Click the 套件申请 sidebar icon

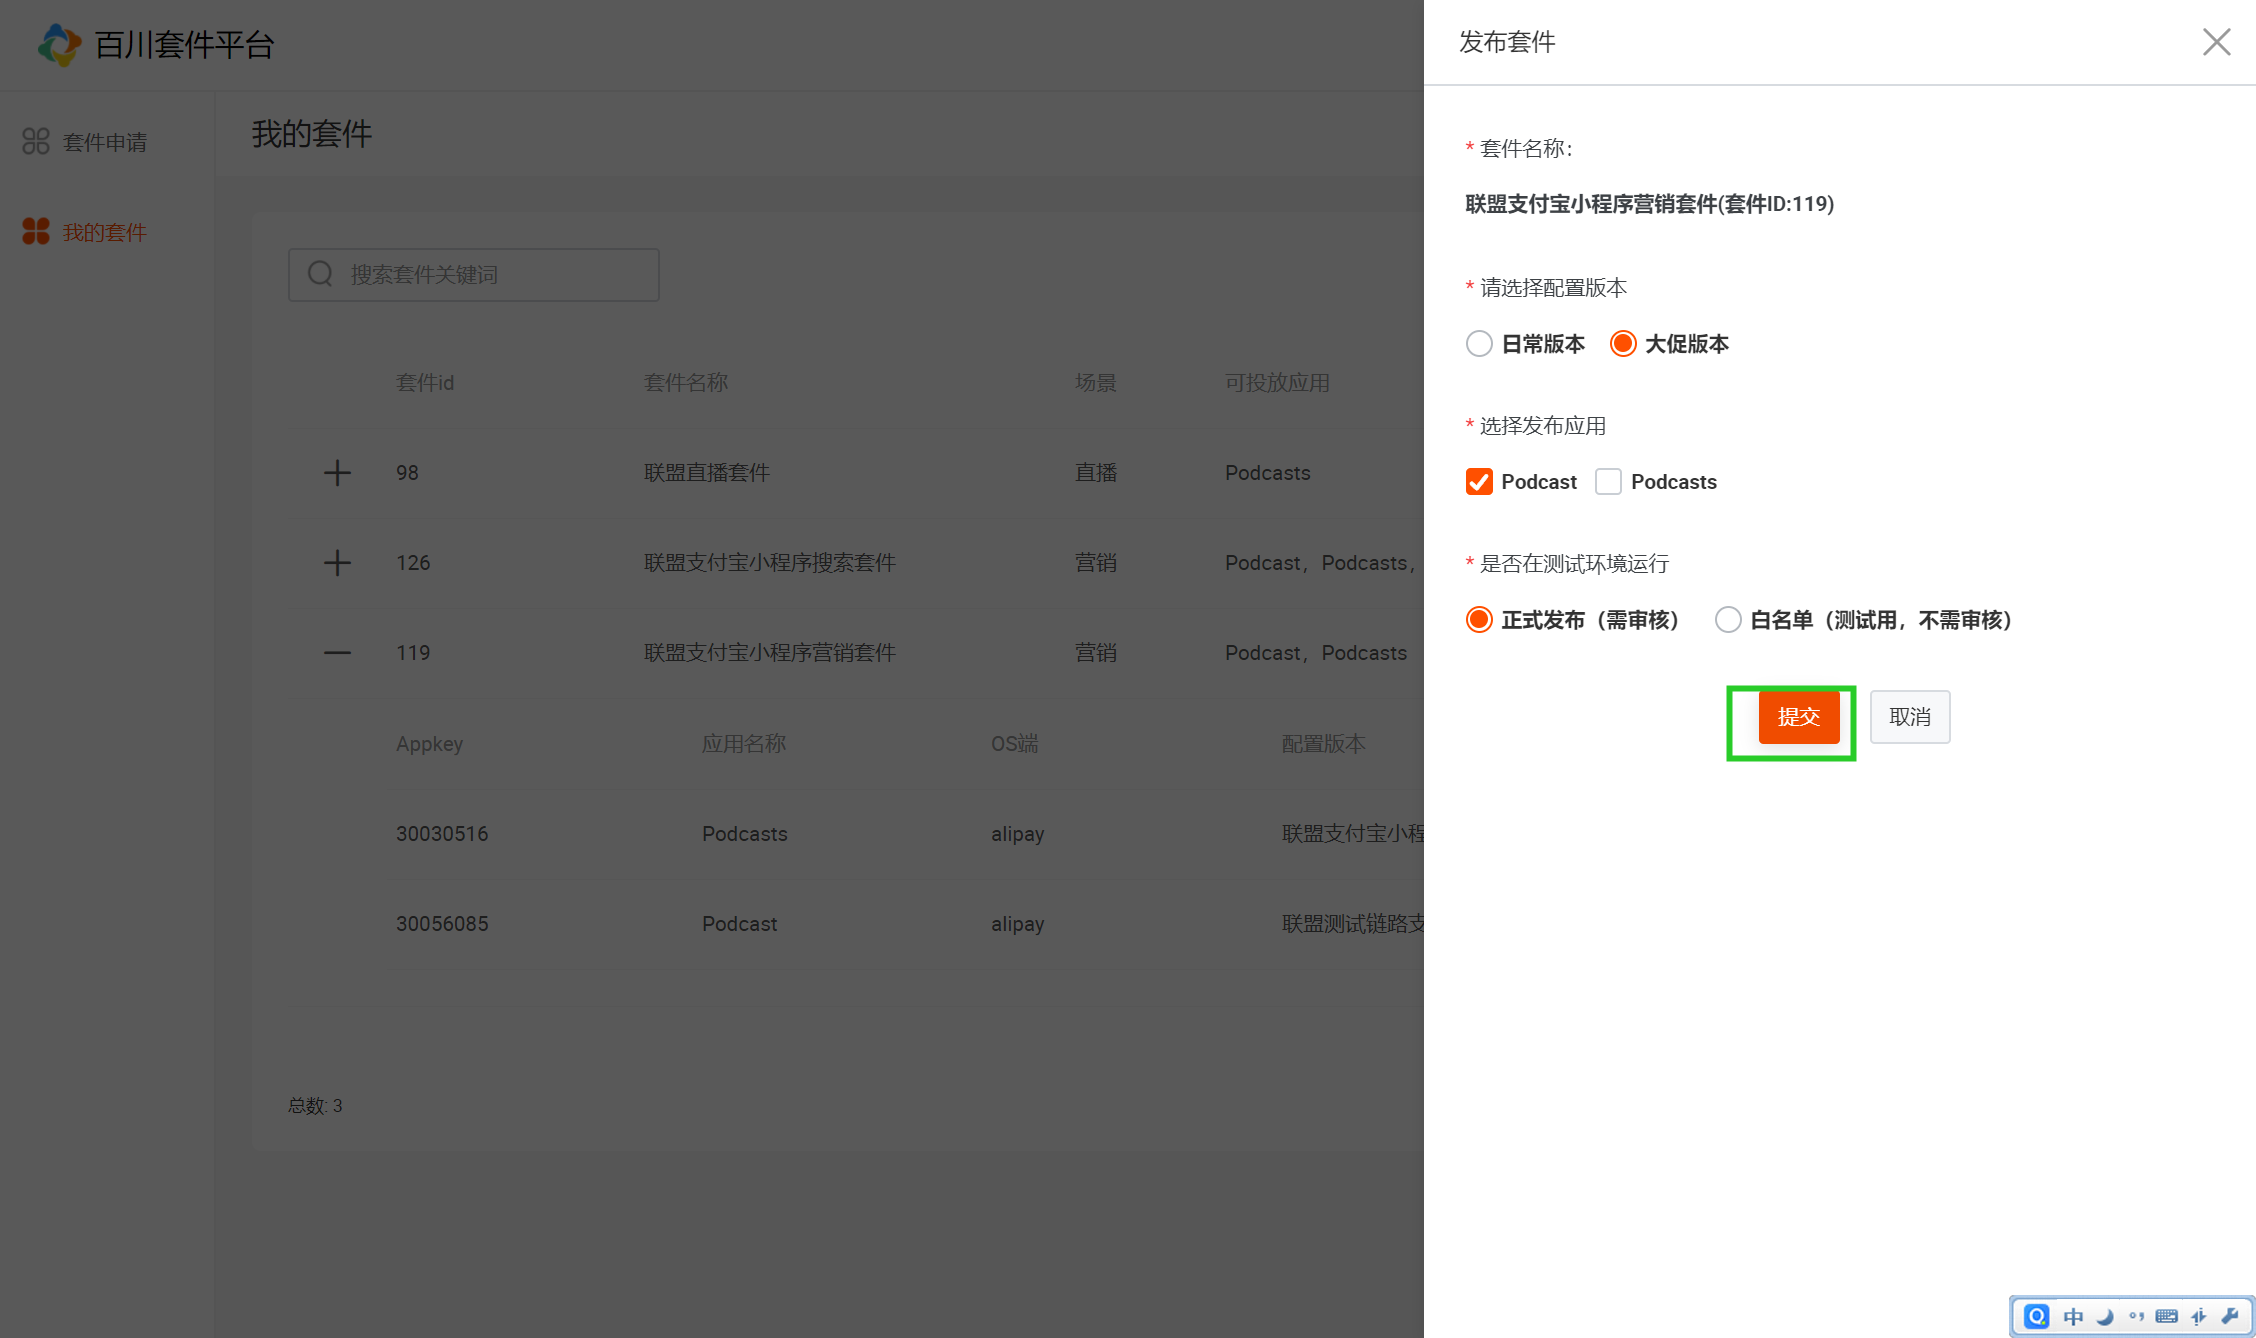pyautogui.click(x=36, y=142)
